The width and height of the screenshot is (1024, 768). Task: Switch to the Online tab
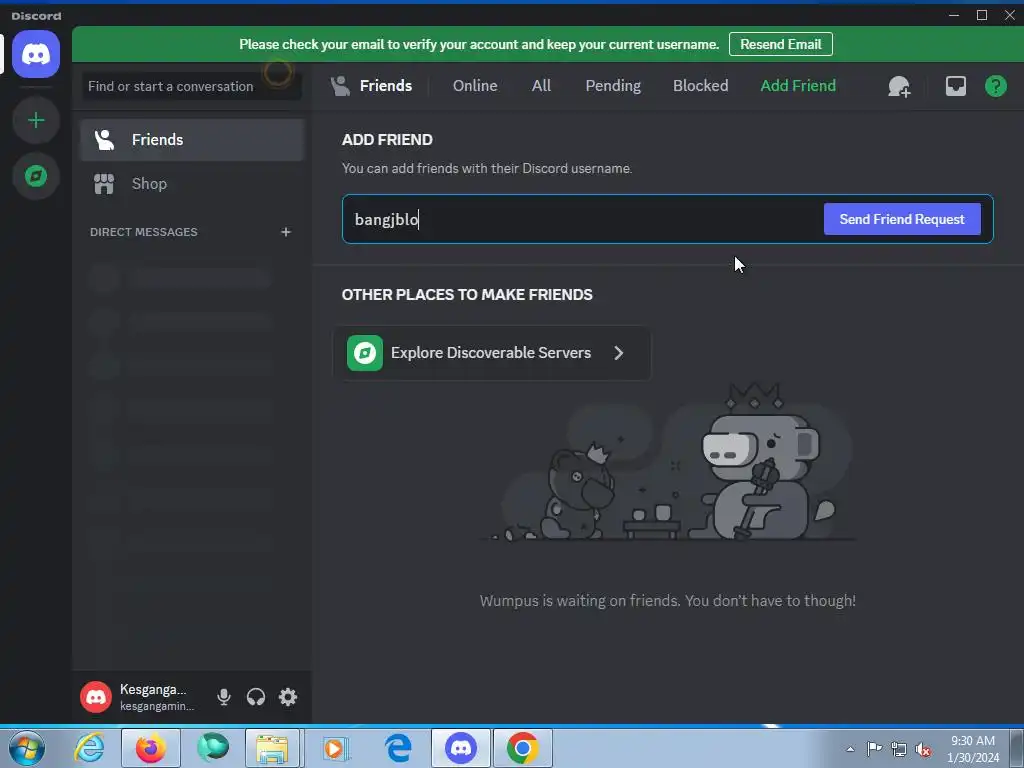point(475,86)
